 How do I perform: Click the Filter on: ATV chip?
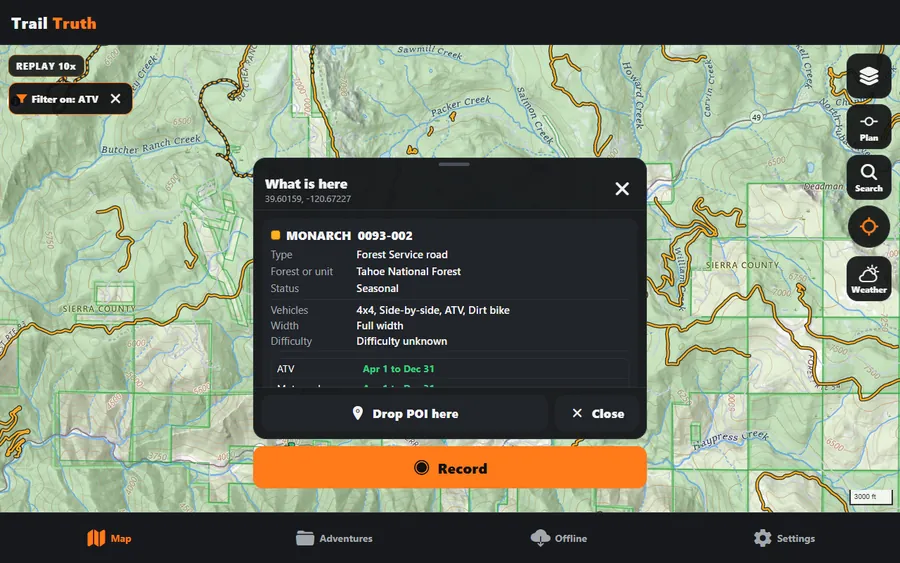[70, 99]
